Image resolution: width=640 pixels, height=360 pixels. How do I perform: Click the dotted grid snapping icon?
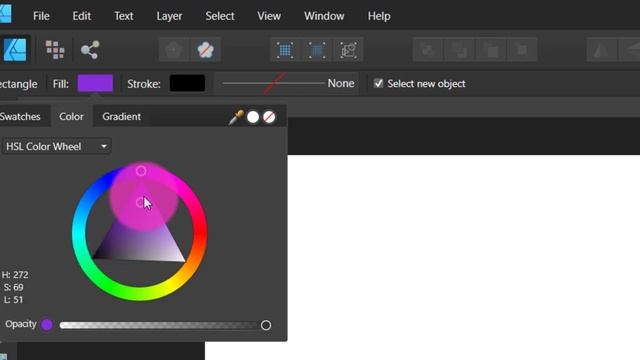coord(285,50)
